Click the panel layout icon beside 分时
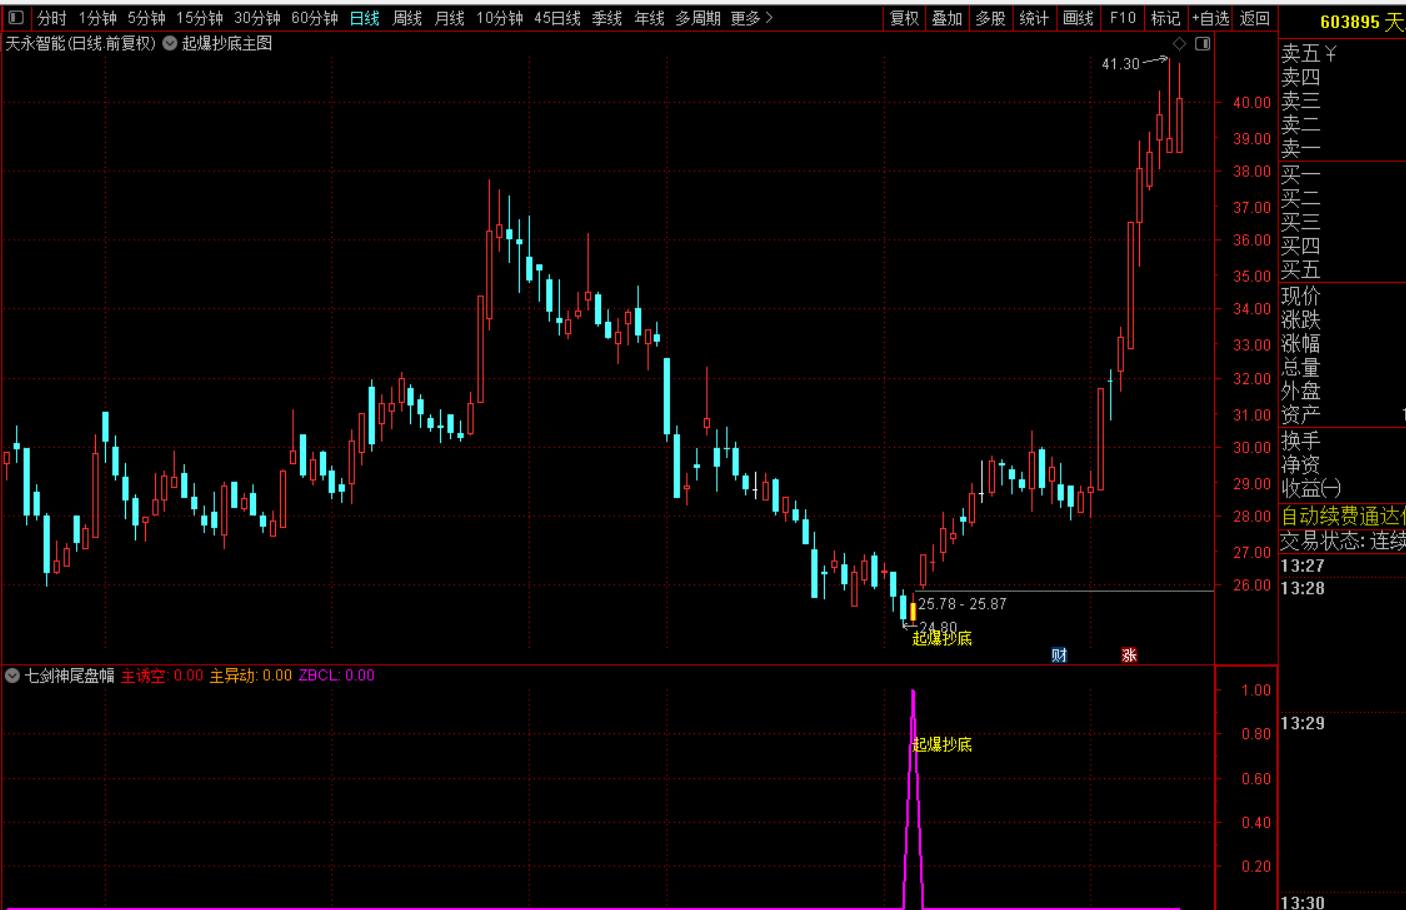Image resolution: width=1406 pixels, height=910 pixels. [x=16, y=17]
